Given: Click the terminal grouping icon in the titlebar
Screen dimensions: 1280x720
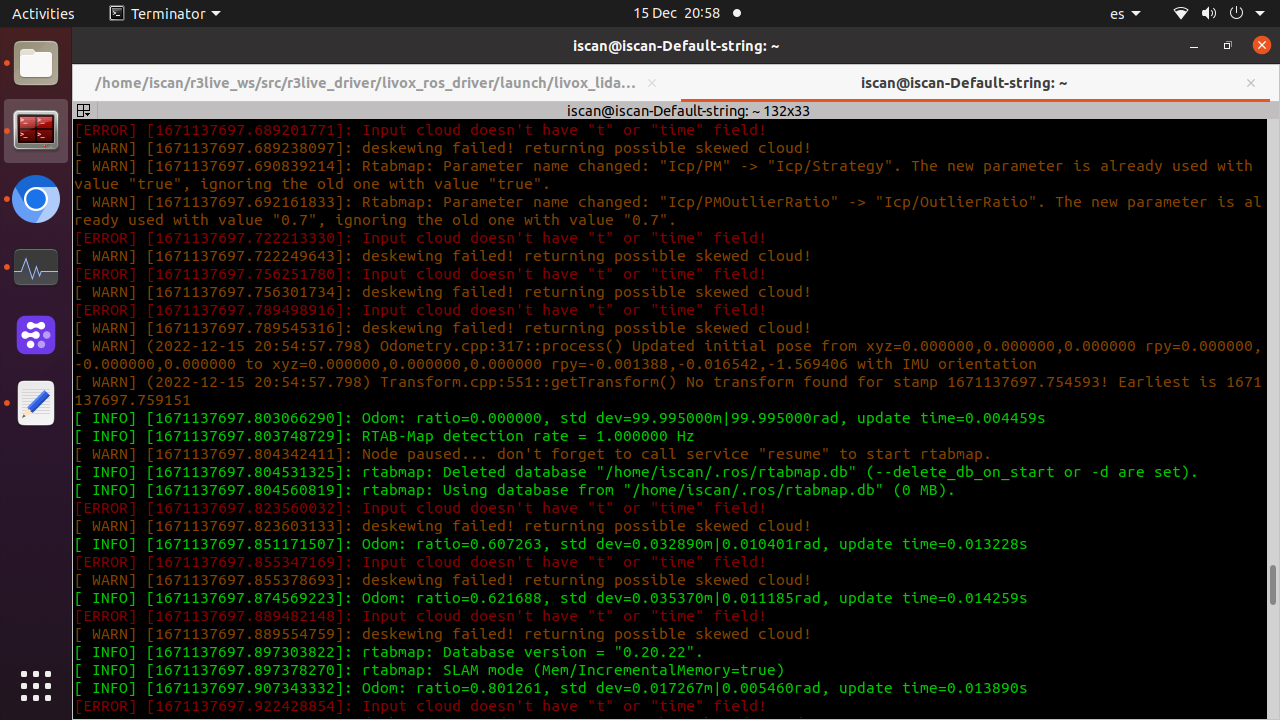Looking at the screenshot, I should pos(84,111).
